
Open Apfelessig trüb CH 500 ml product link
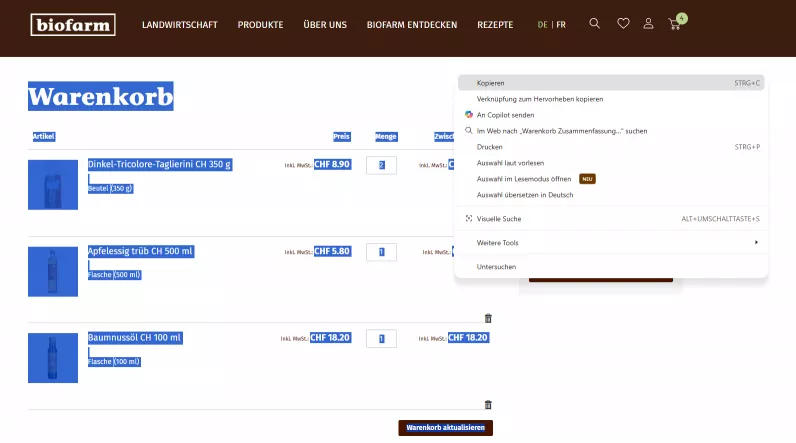141,251
